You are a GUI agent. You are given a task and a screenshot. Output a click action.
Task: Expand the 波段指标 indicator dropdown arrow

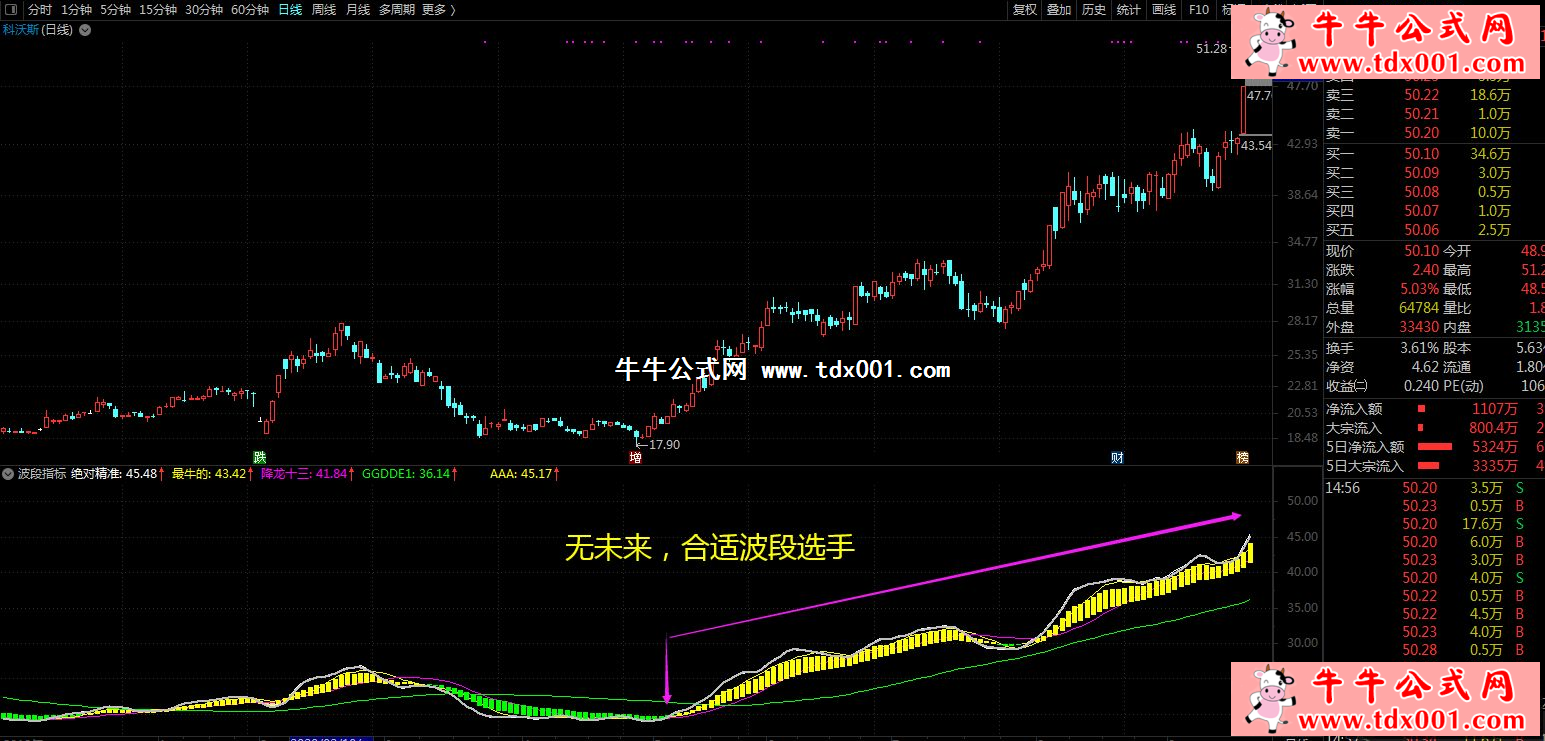(x=9, y=473)
